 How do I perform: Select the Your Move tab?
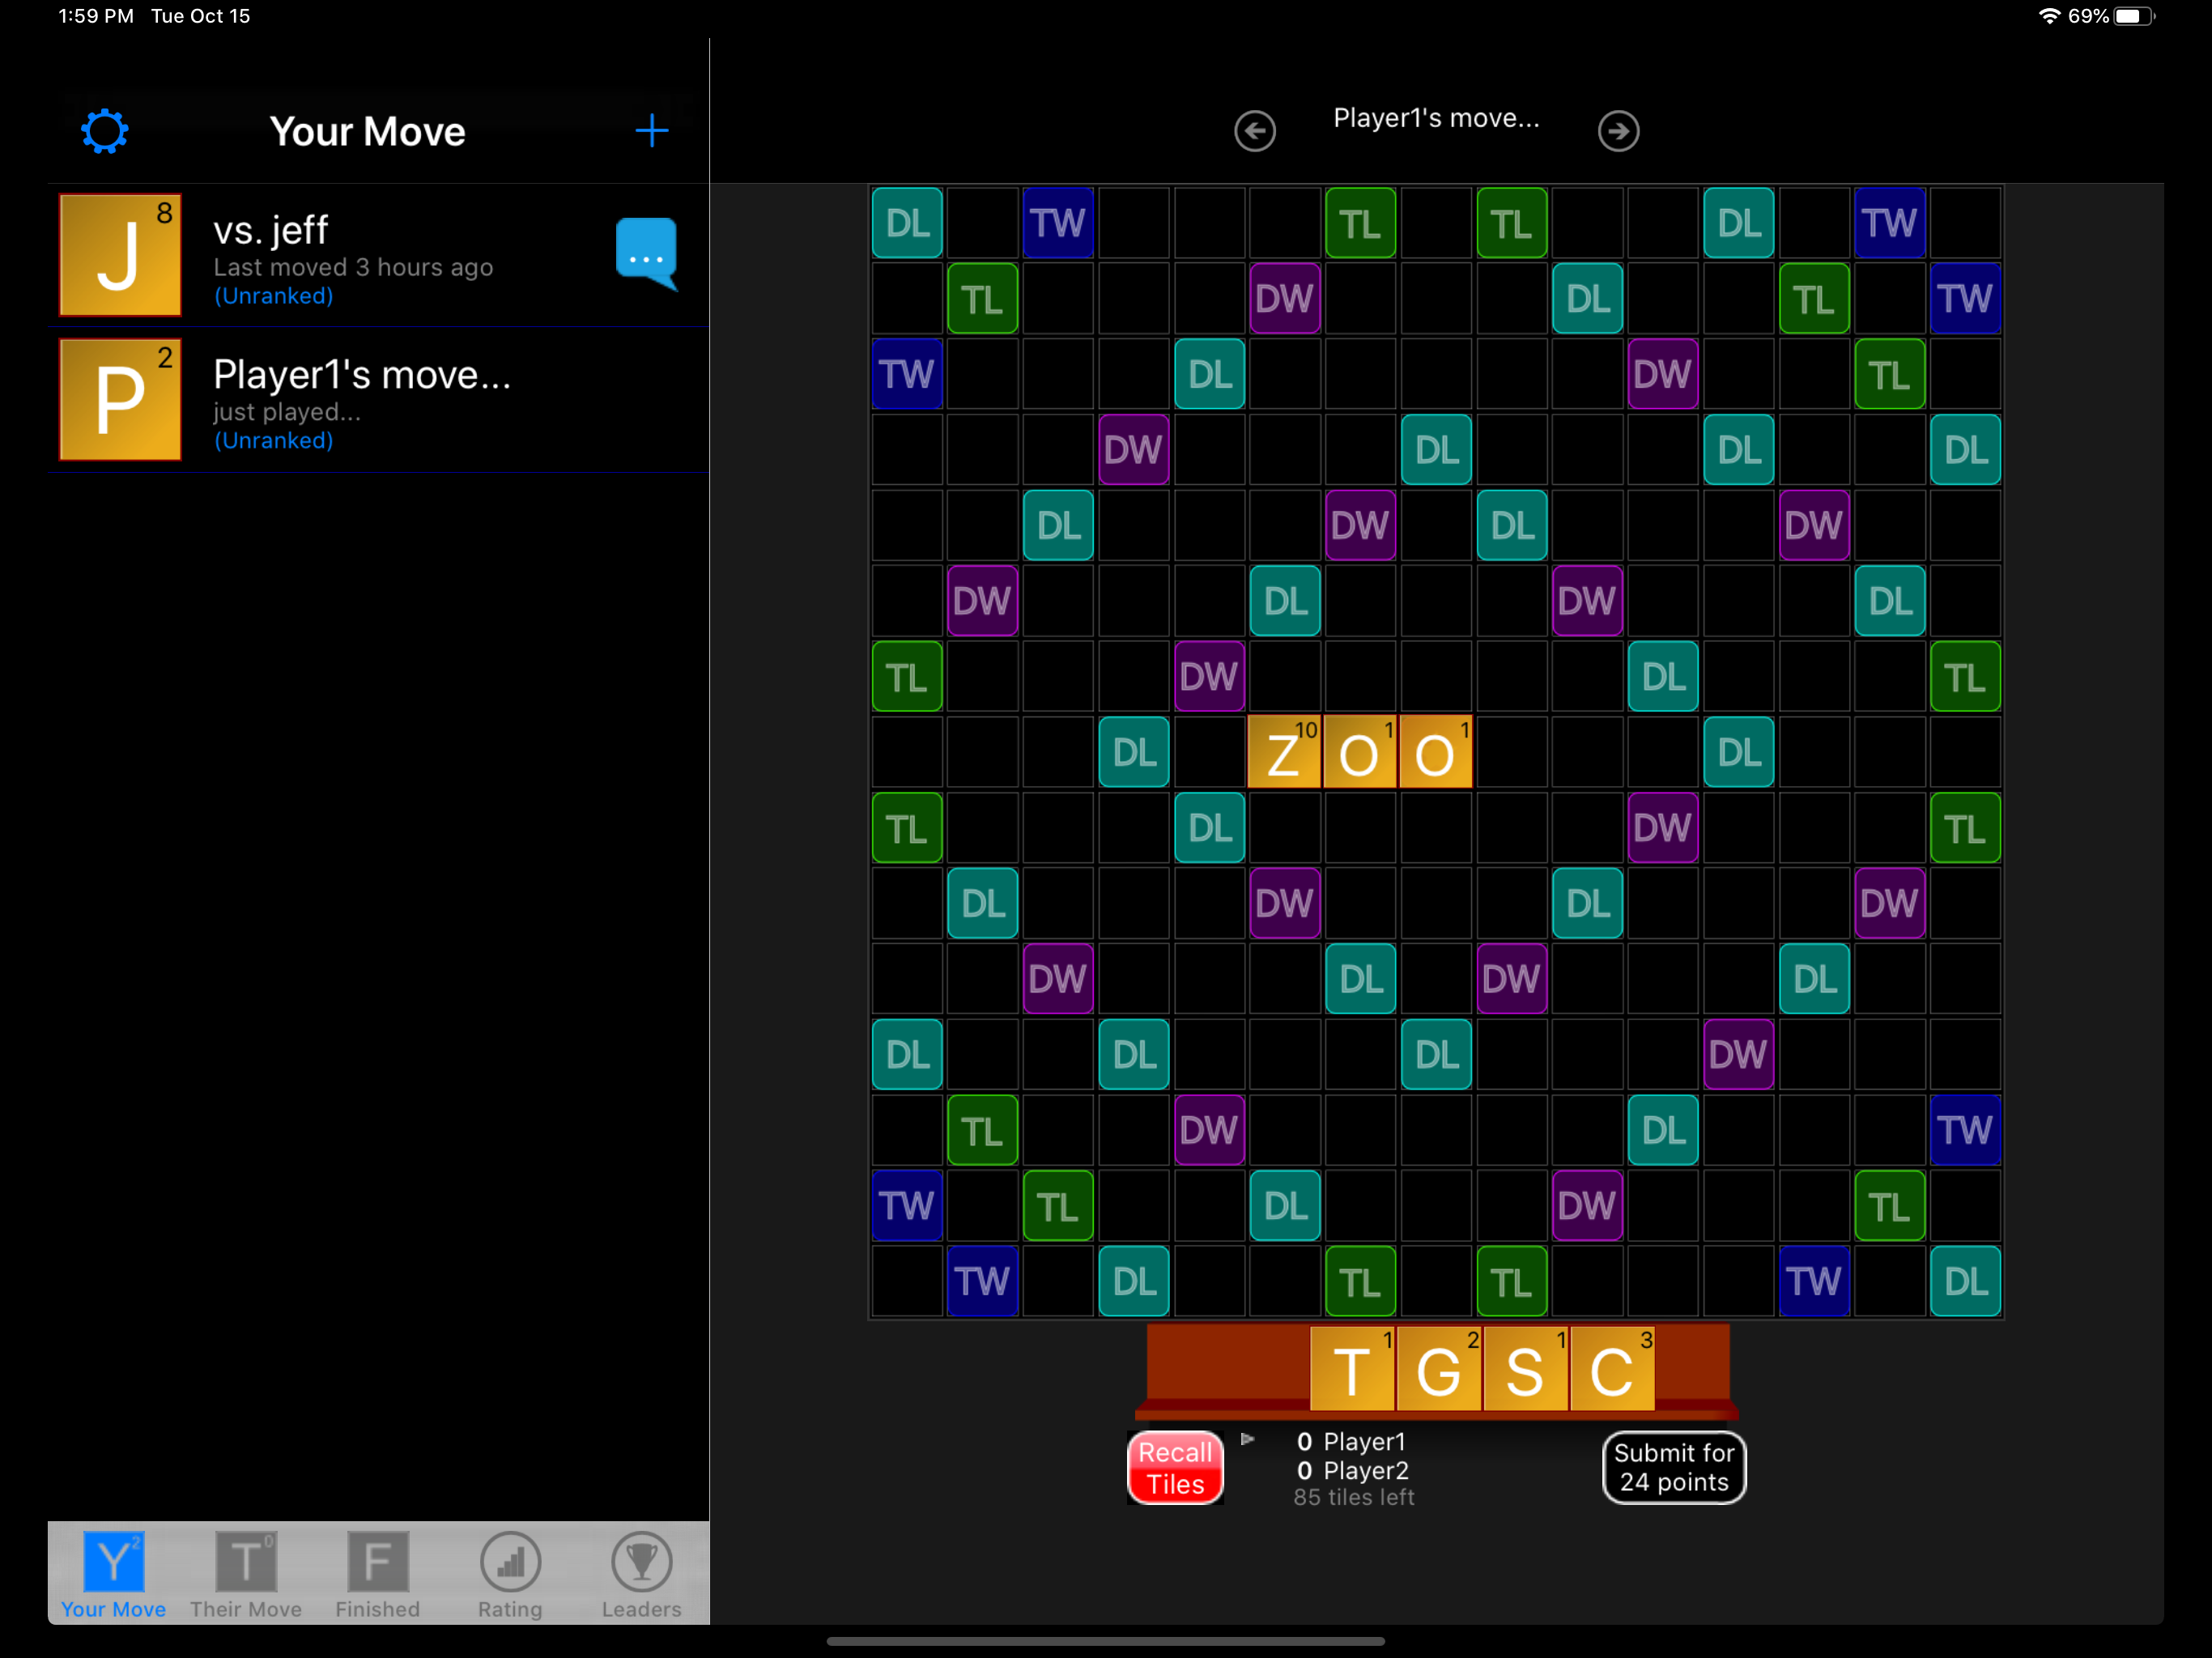click(x=113, y=1574)
